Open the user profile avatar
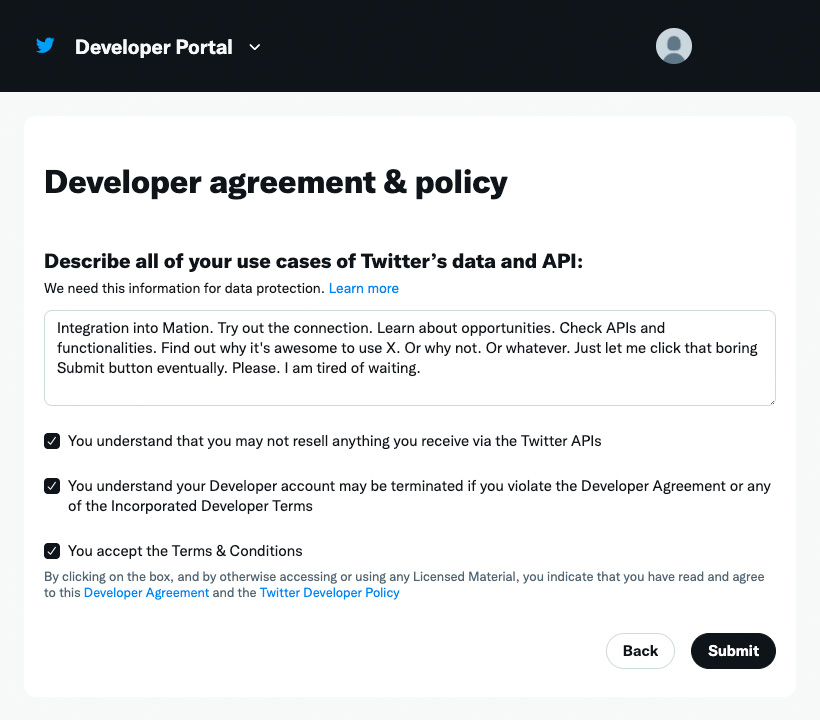This screenshot has width=820, height=720. click(674, 46)
